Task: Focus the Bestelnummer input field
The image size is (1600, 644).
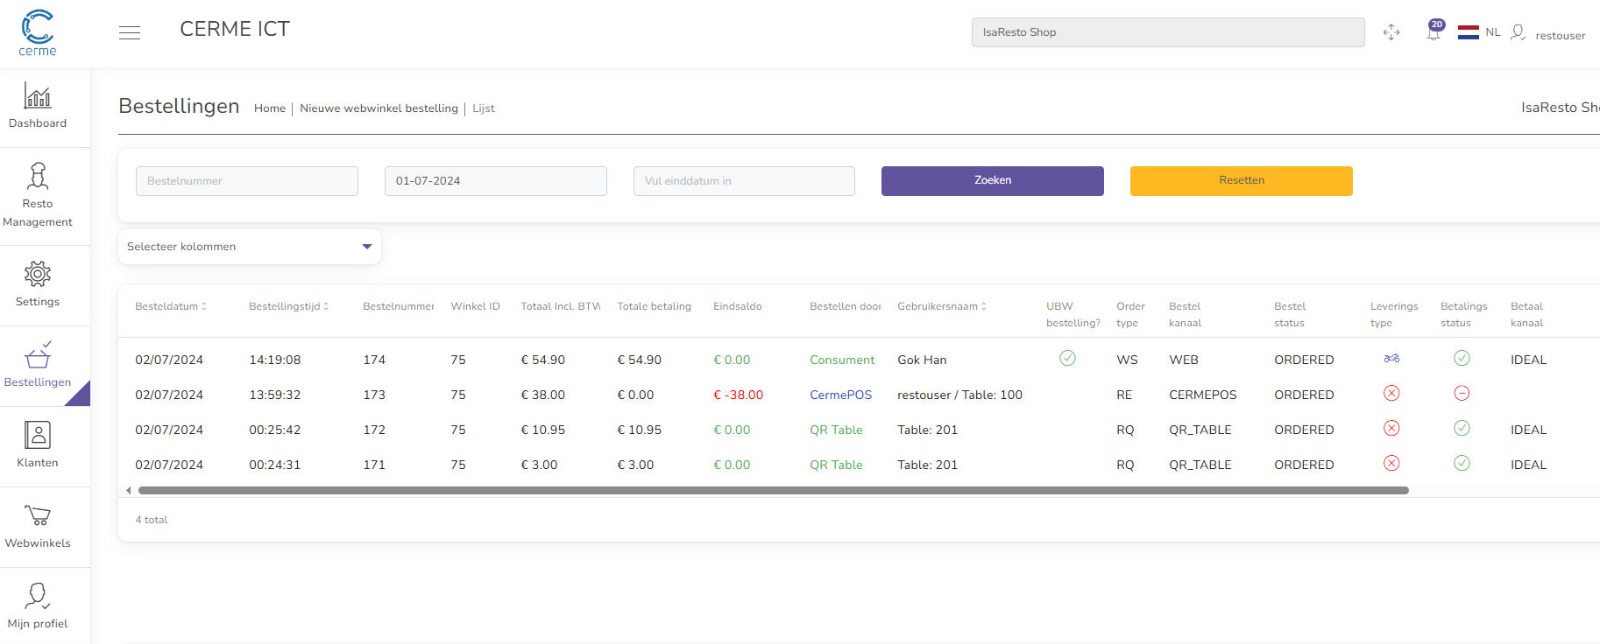Action: coord(247,181)
